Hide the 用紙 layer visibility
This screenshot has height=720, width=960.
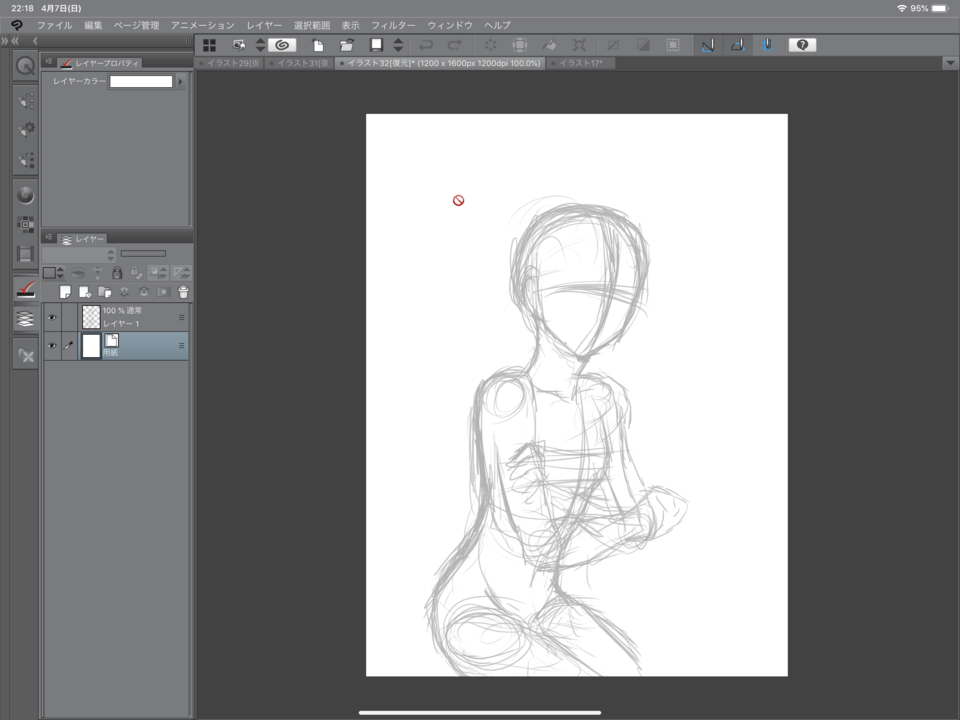point(53,345)
